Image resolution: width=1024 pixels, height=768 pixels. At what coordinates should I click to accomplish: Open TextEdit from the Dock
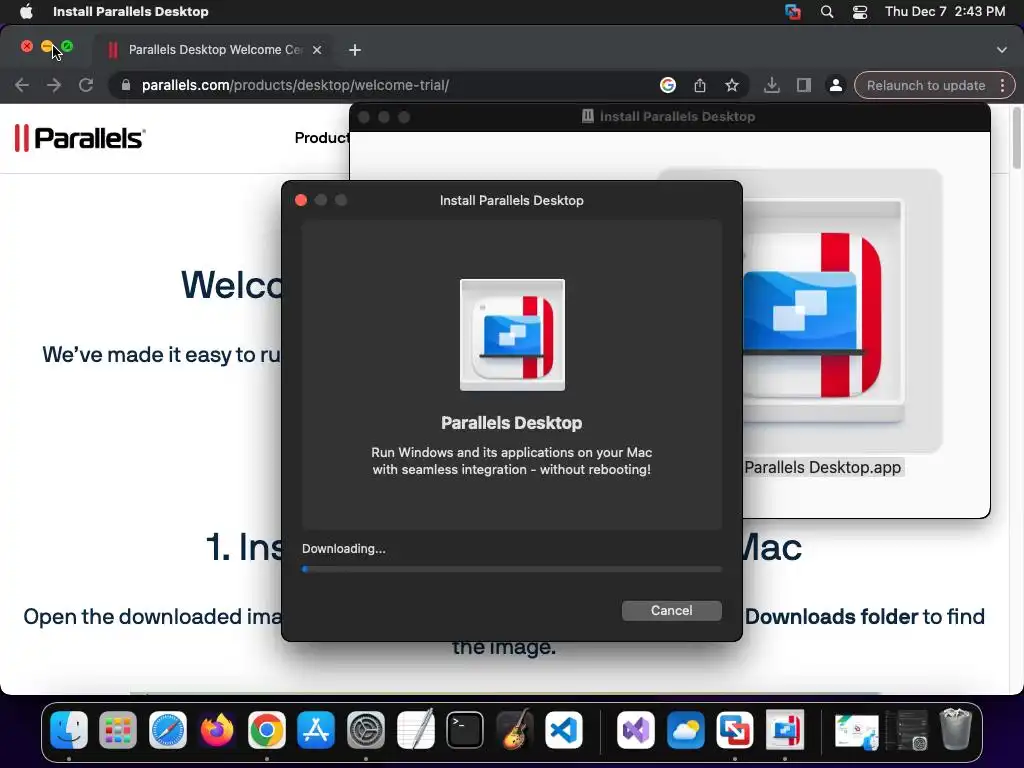(x=415, y=729)
